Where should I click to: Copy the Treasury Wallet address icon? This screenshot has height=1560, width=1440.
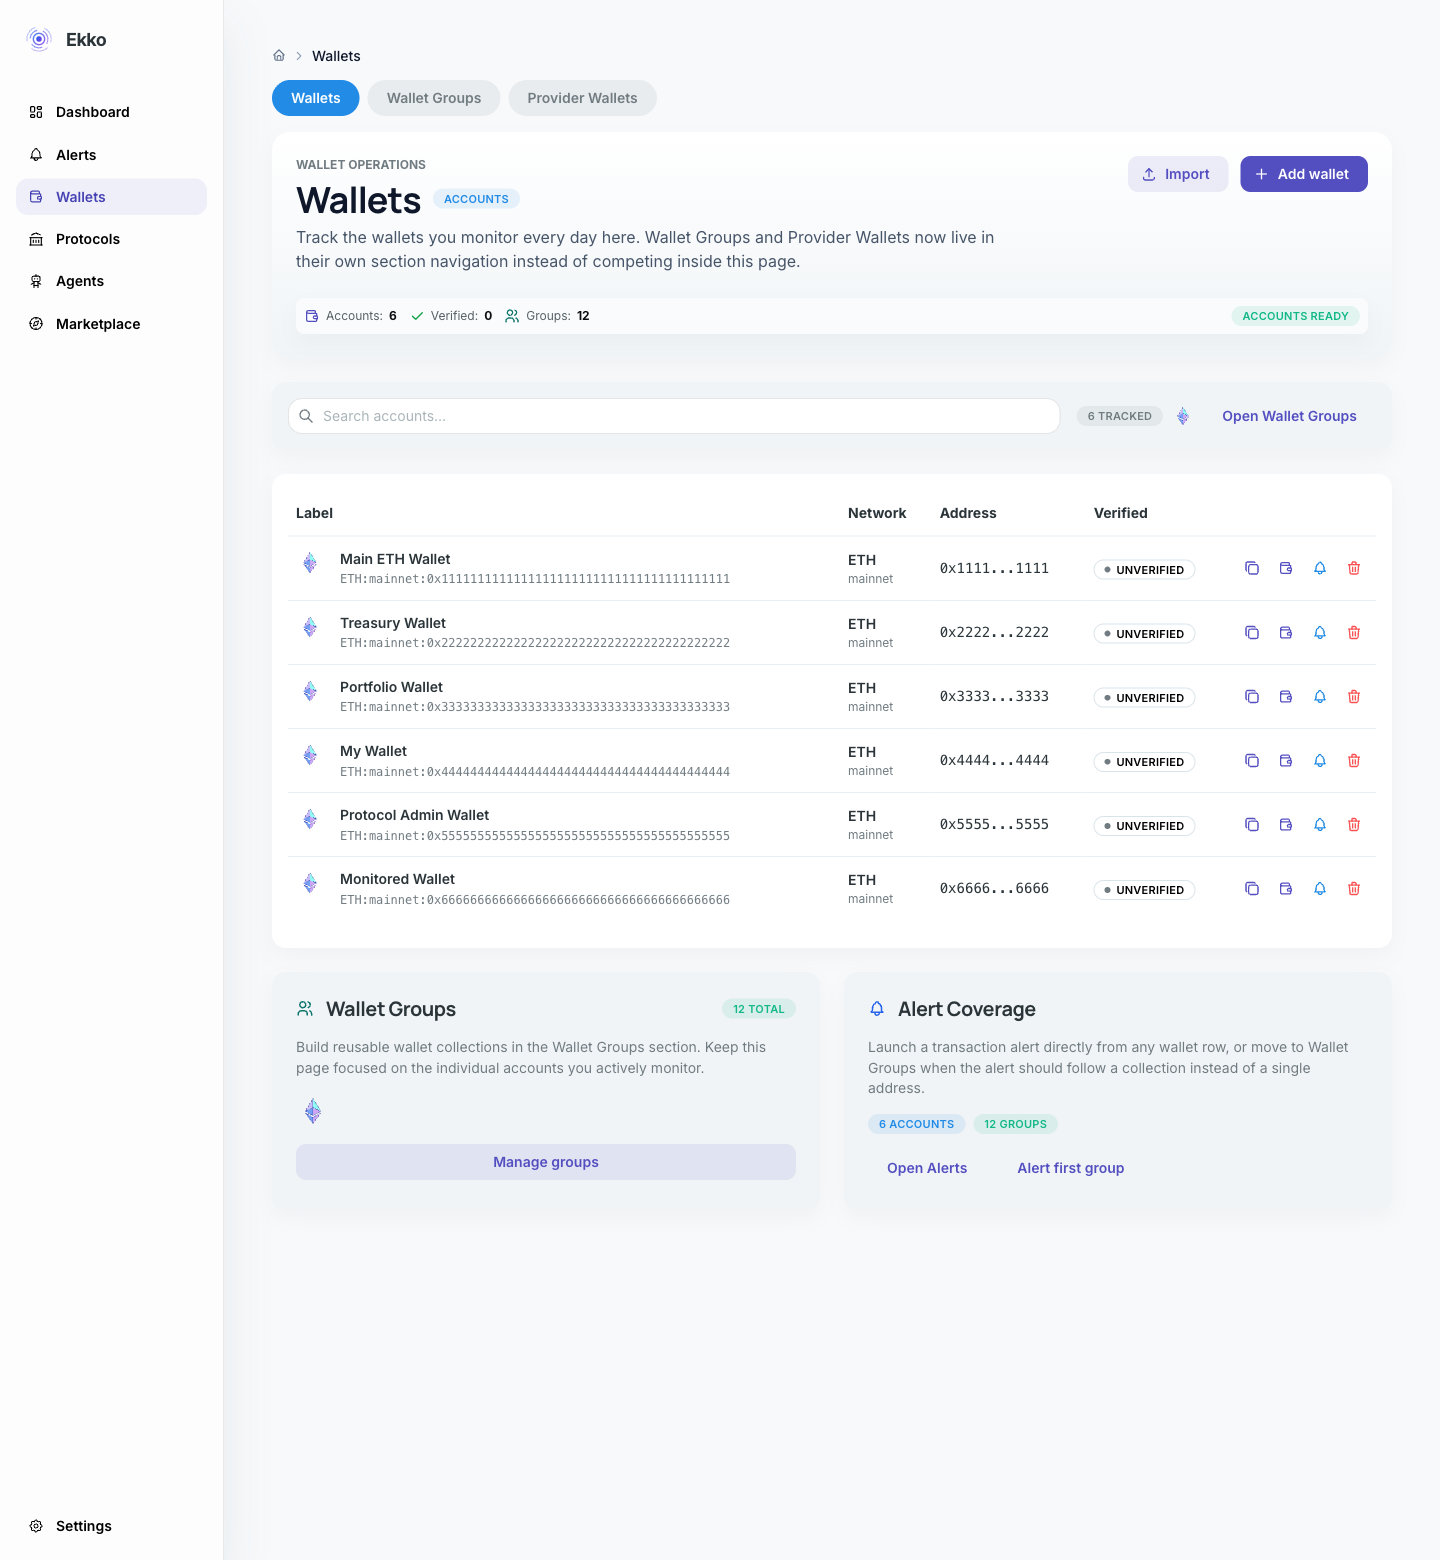pos(1252,632)
